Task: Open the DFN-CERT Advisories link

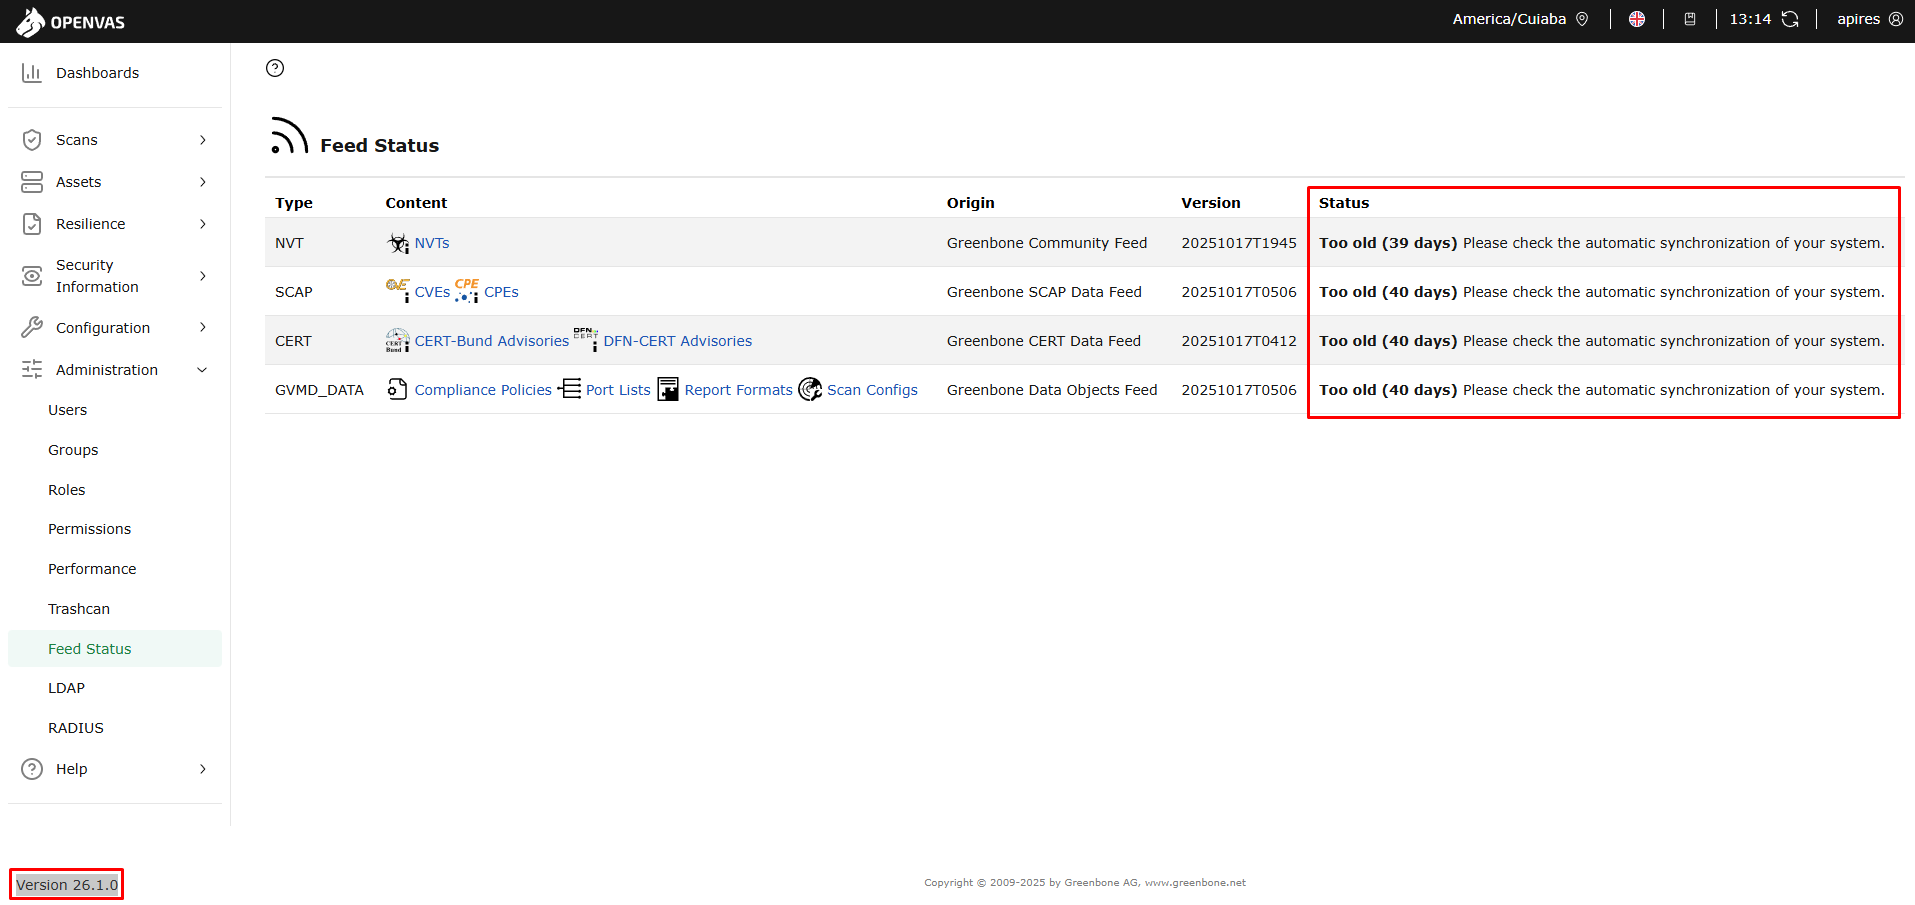Action: (x=677, y=341)
